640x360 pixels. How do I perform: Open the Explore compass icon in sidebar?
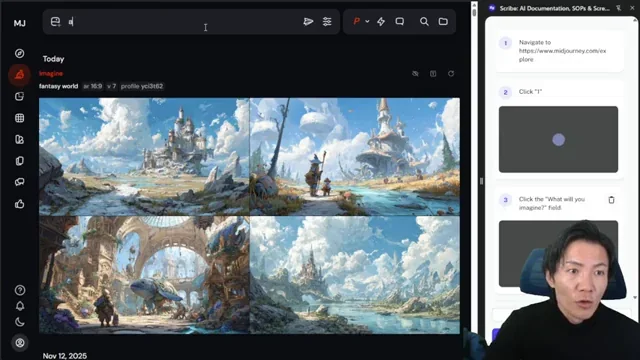(x=19, y=53)
